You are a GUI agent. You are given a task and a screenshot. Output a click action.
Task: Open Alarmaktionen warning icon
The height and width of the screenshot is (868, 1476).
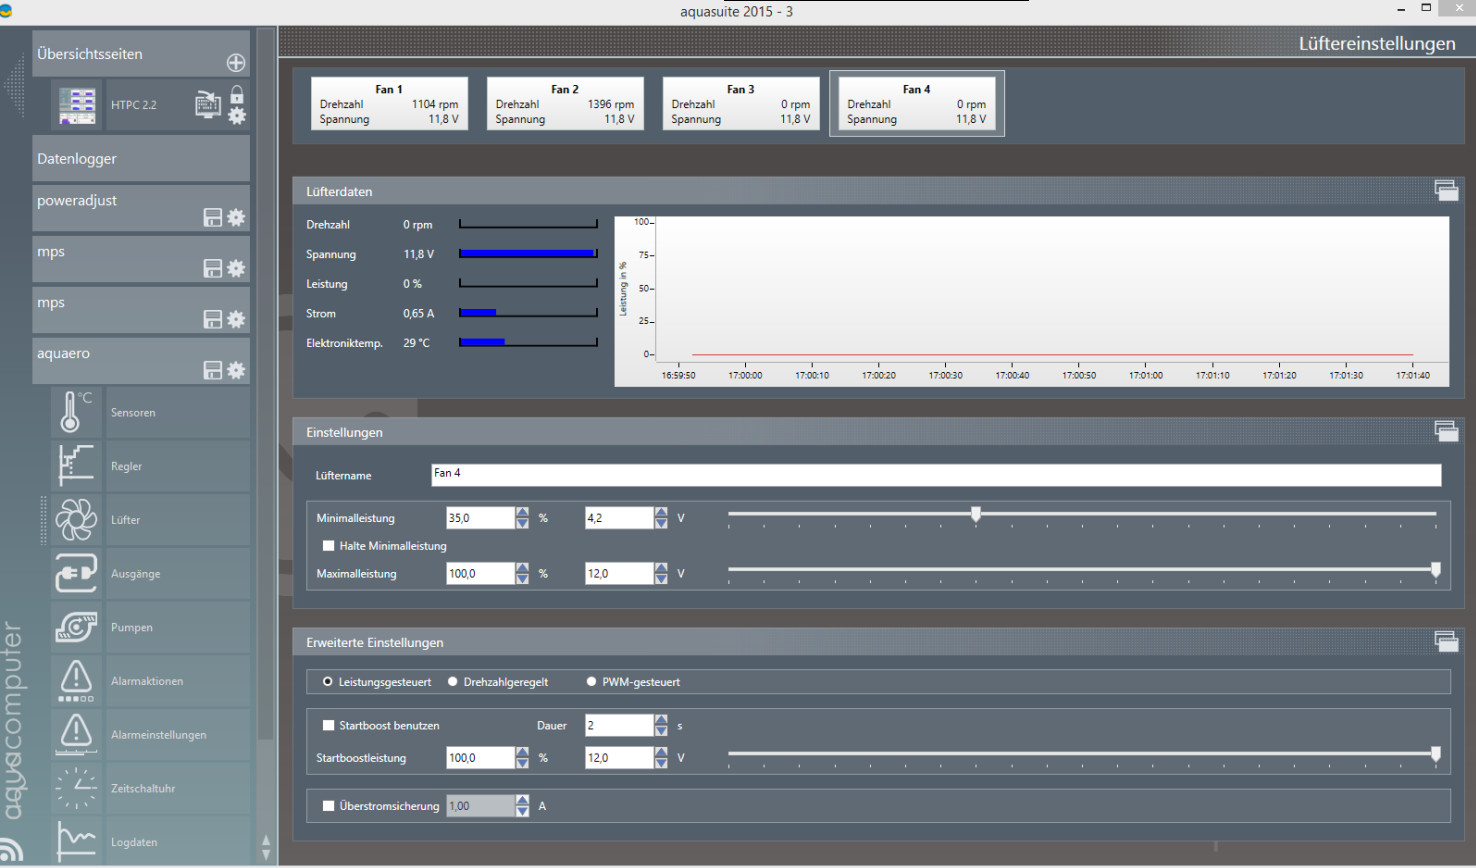[x=75, y=681]
